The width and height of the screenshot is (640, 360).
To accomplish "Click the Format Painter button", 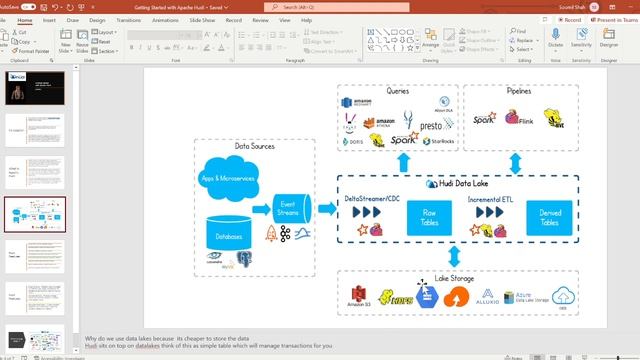I will coord(31,51).
